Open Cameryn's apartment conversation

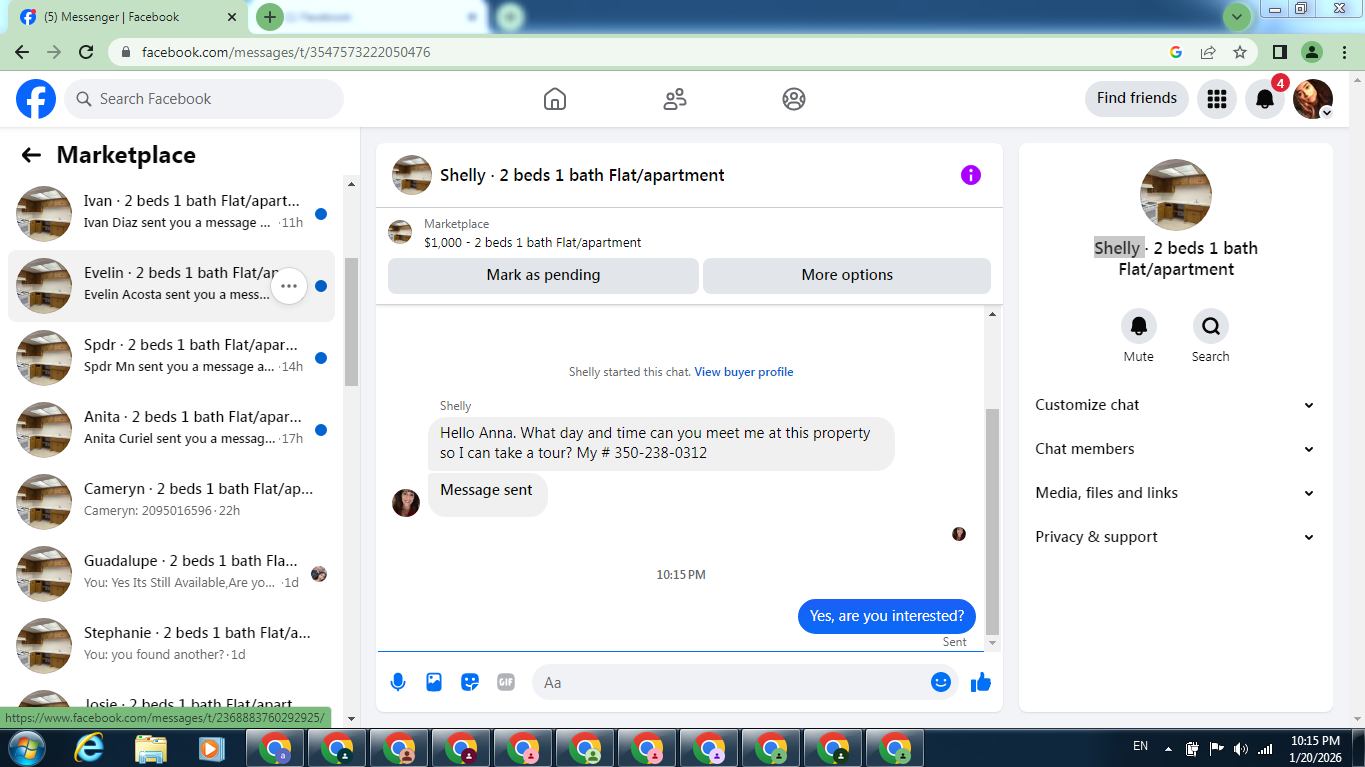[171, 502]
